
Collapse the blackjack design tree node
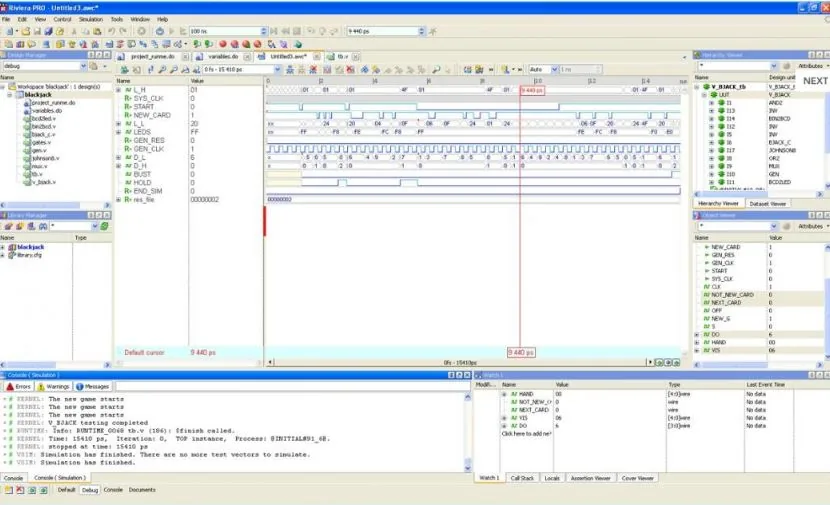10,95
